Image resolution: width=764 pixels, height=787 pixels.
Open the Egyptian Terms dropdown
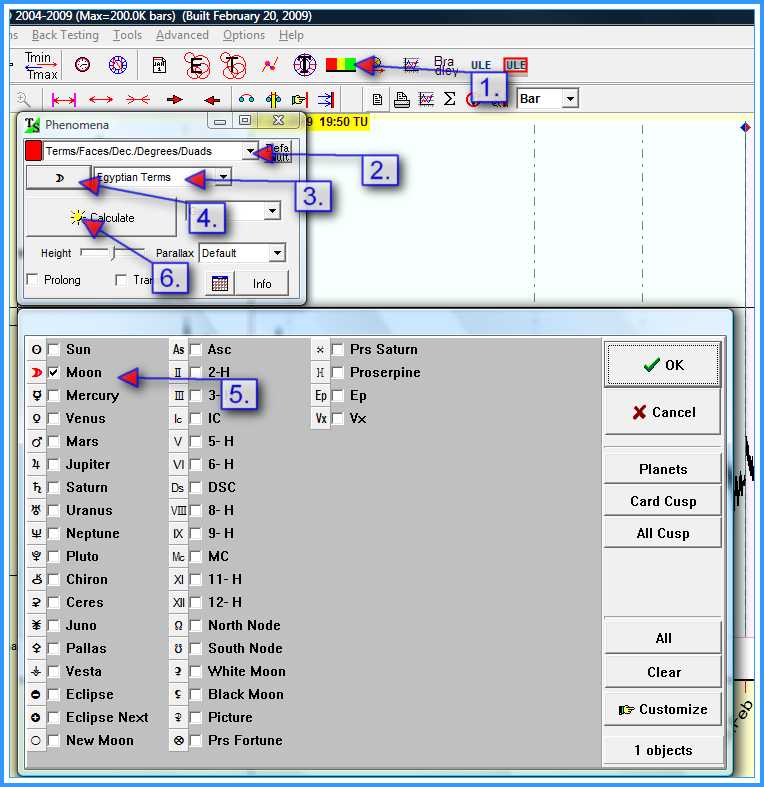(x=224, y=177)
